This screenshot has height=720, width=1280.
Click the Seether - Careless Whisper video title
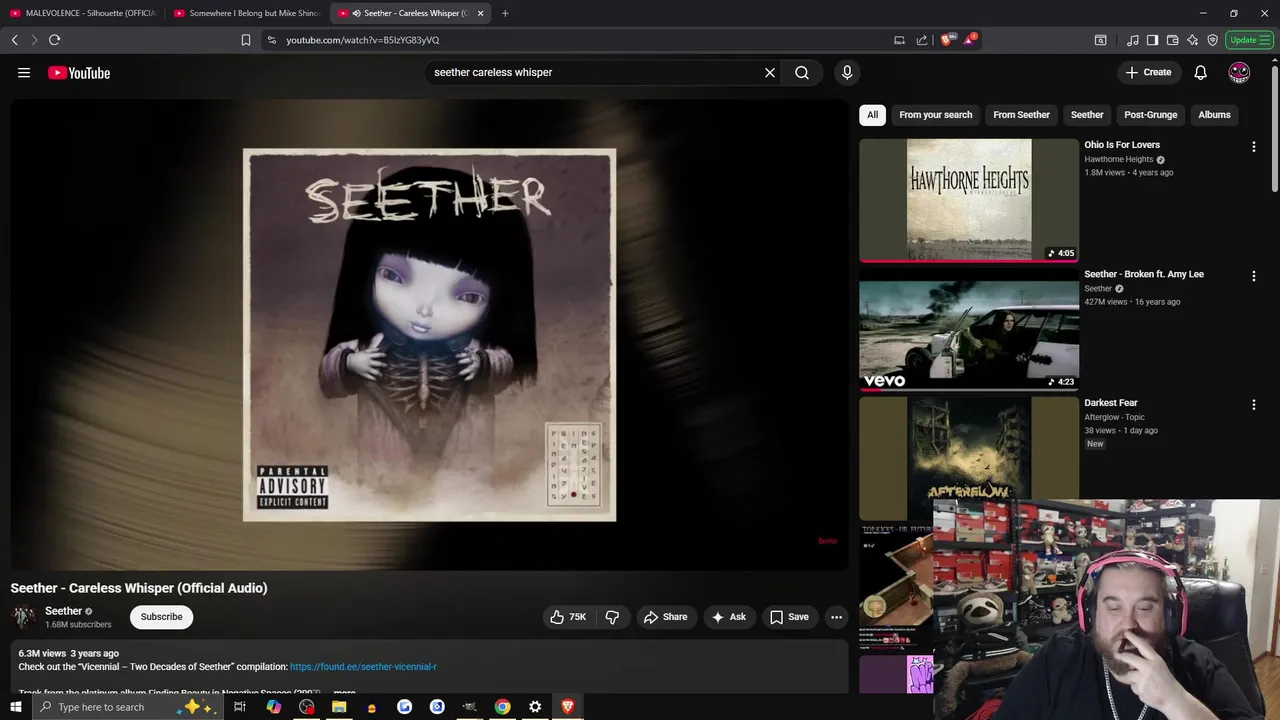(139, 588)
